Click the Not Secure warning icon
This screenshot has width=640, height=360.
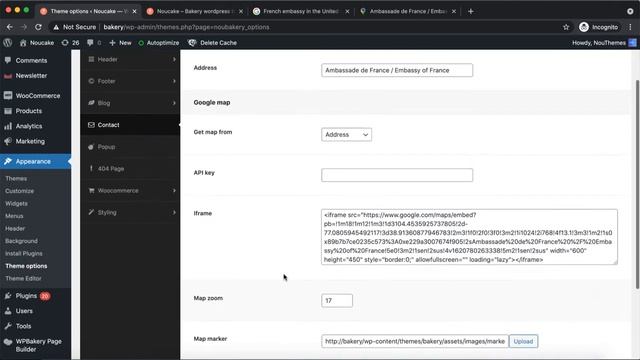pyautogui.click(x=56, y=27)
